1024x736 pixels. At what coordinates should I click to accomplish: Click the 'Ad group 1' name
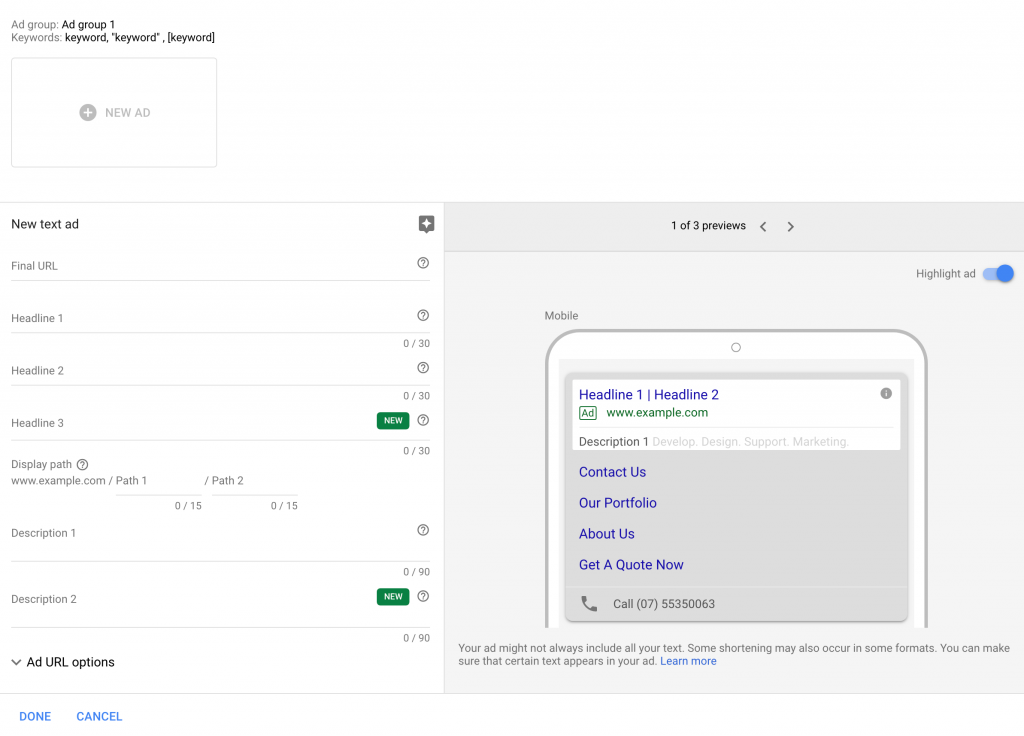88,24
